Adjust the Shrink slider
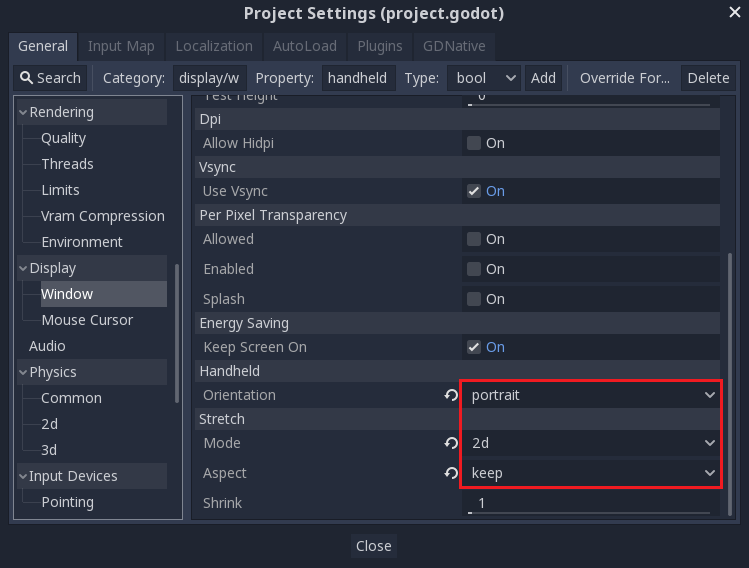The image size is (749, 568). point(590,512)
